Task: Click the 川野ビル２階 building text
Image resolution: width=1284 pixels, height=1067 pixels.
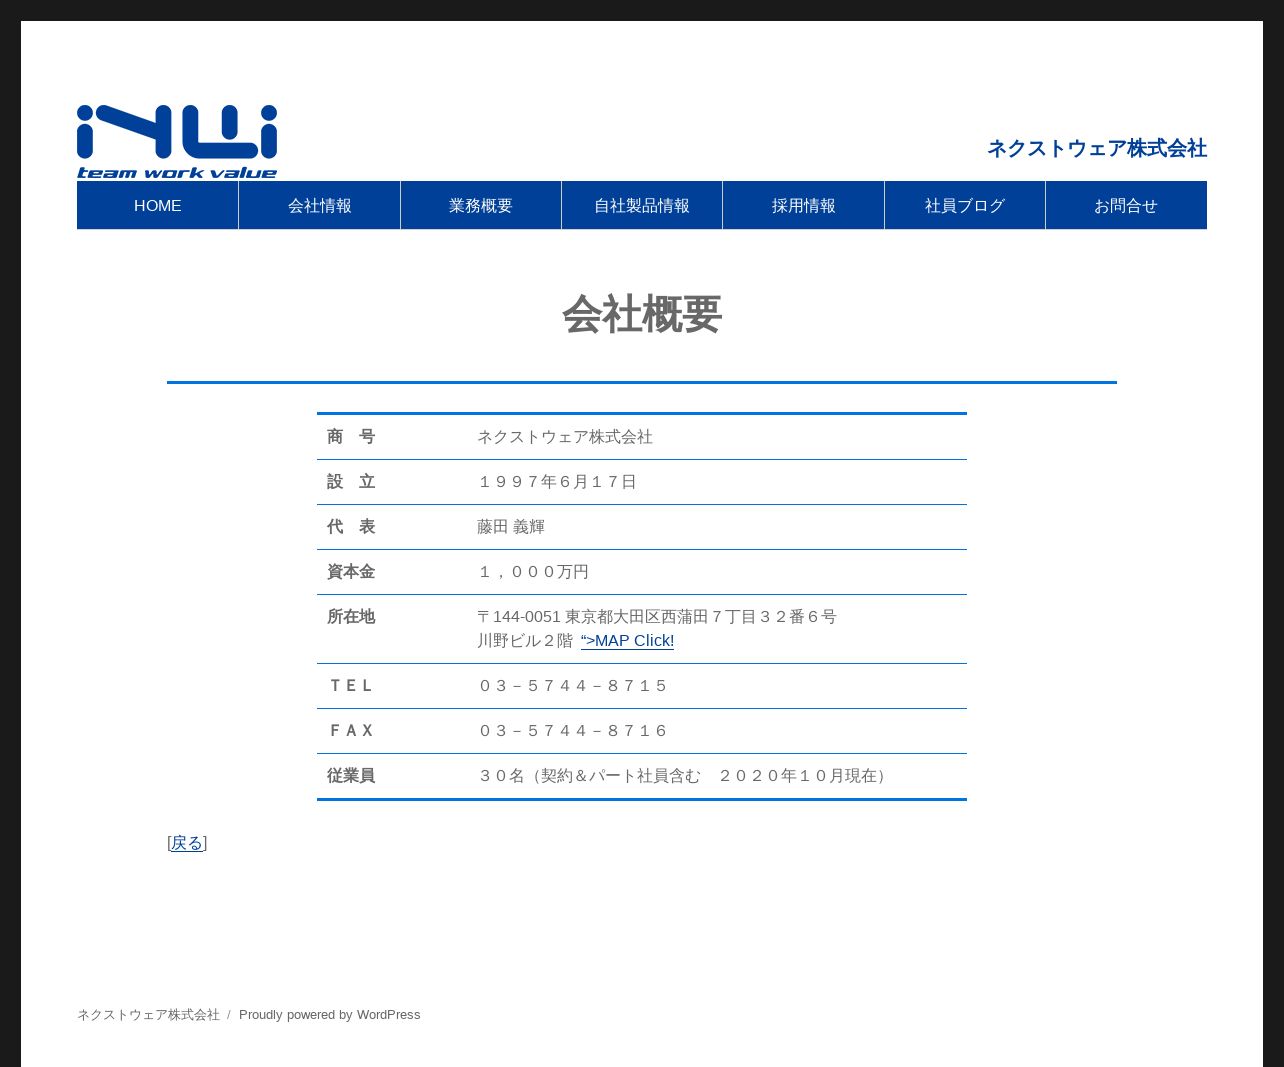Action: pyautogui.click(x=525, y=641)
